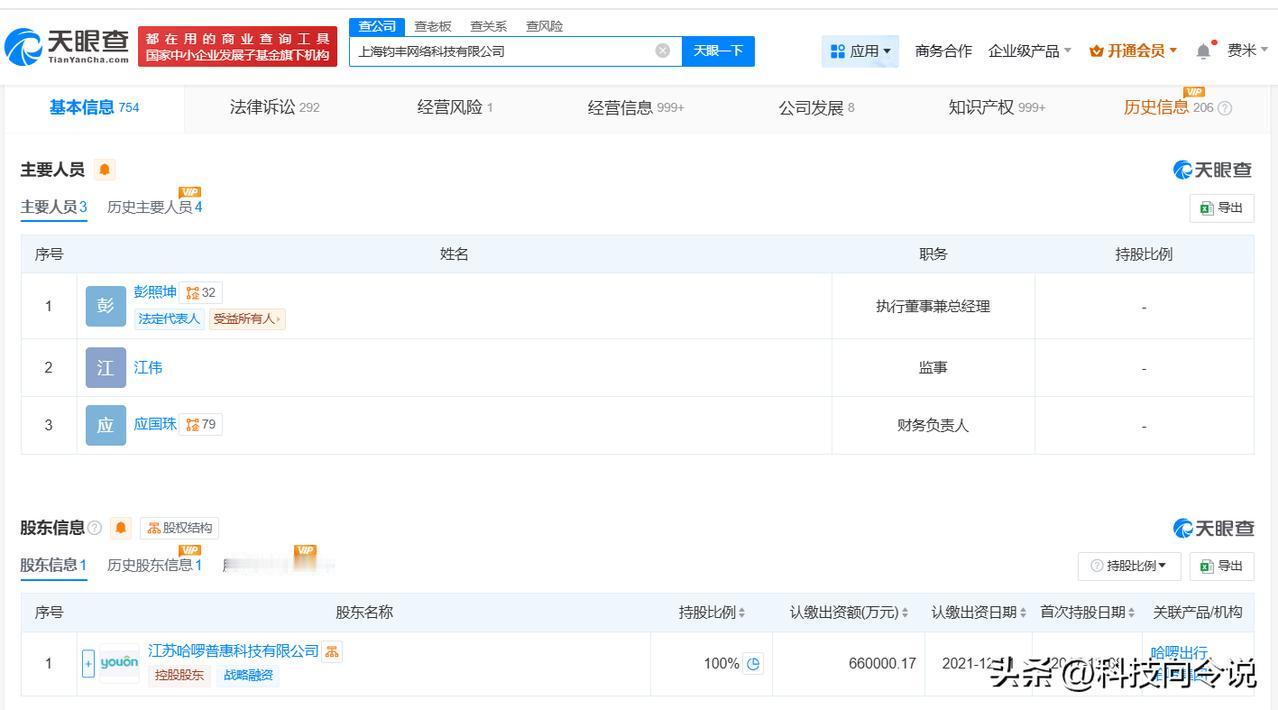Open 应国珠 relationship count 79 badge
The width and height of the screenshot is (1278, 710).
pos(201,424)
